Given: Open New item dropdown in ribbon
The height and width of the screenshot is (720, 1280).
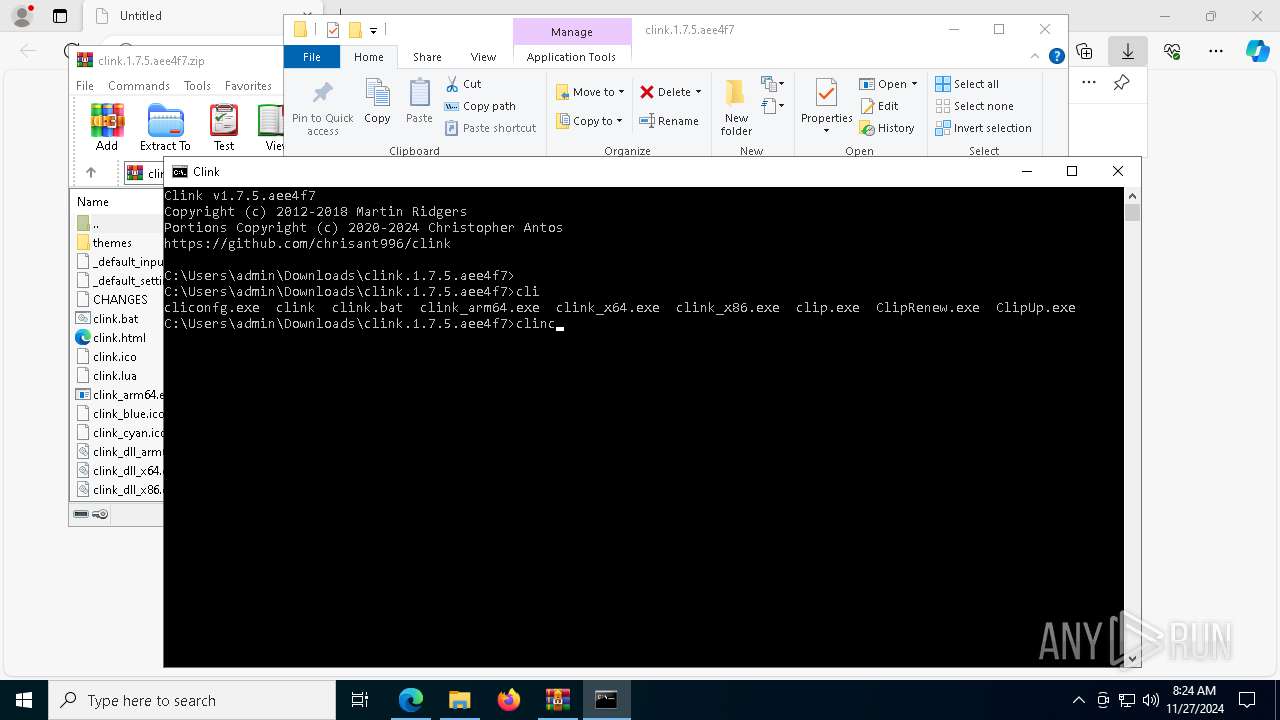Looking at the screenshot, I should point(772,84).
